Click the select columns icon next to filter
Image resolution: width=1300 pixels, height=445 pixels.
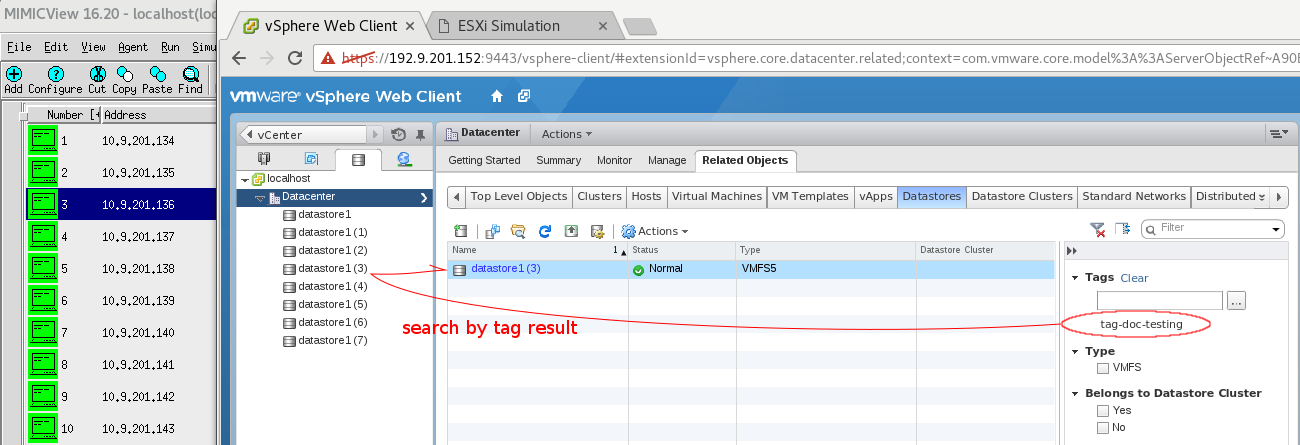click(x=1122, y=230)
